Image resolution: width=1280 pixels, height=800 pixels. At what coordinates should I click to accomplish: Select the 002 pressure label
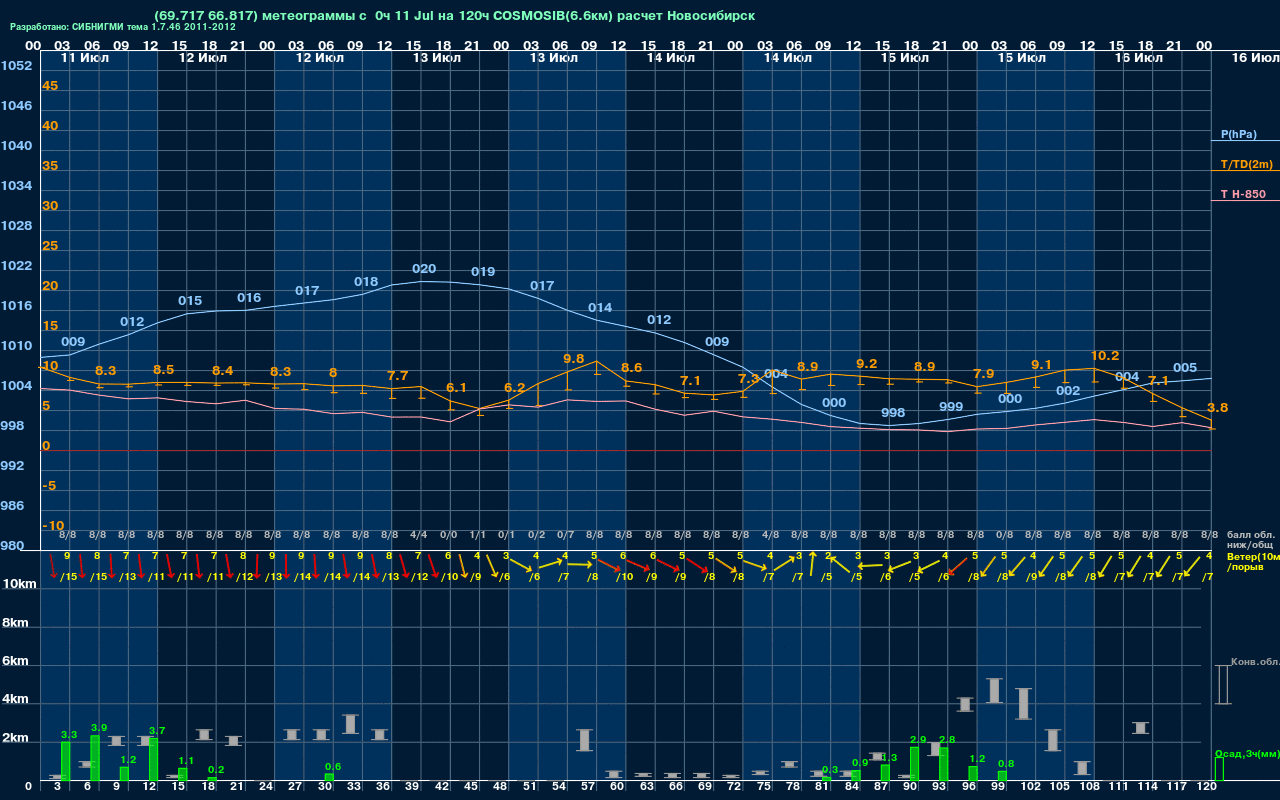tap(1068, 391)
